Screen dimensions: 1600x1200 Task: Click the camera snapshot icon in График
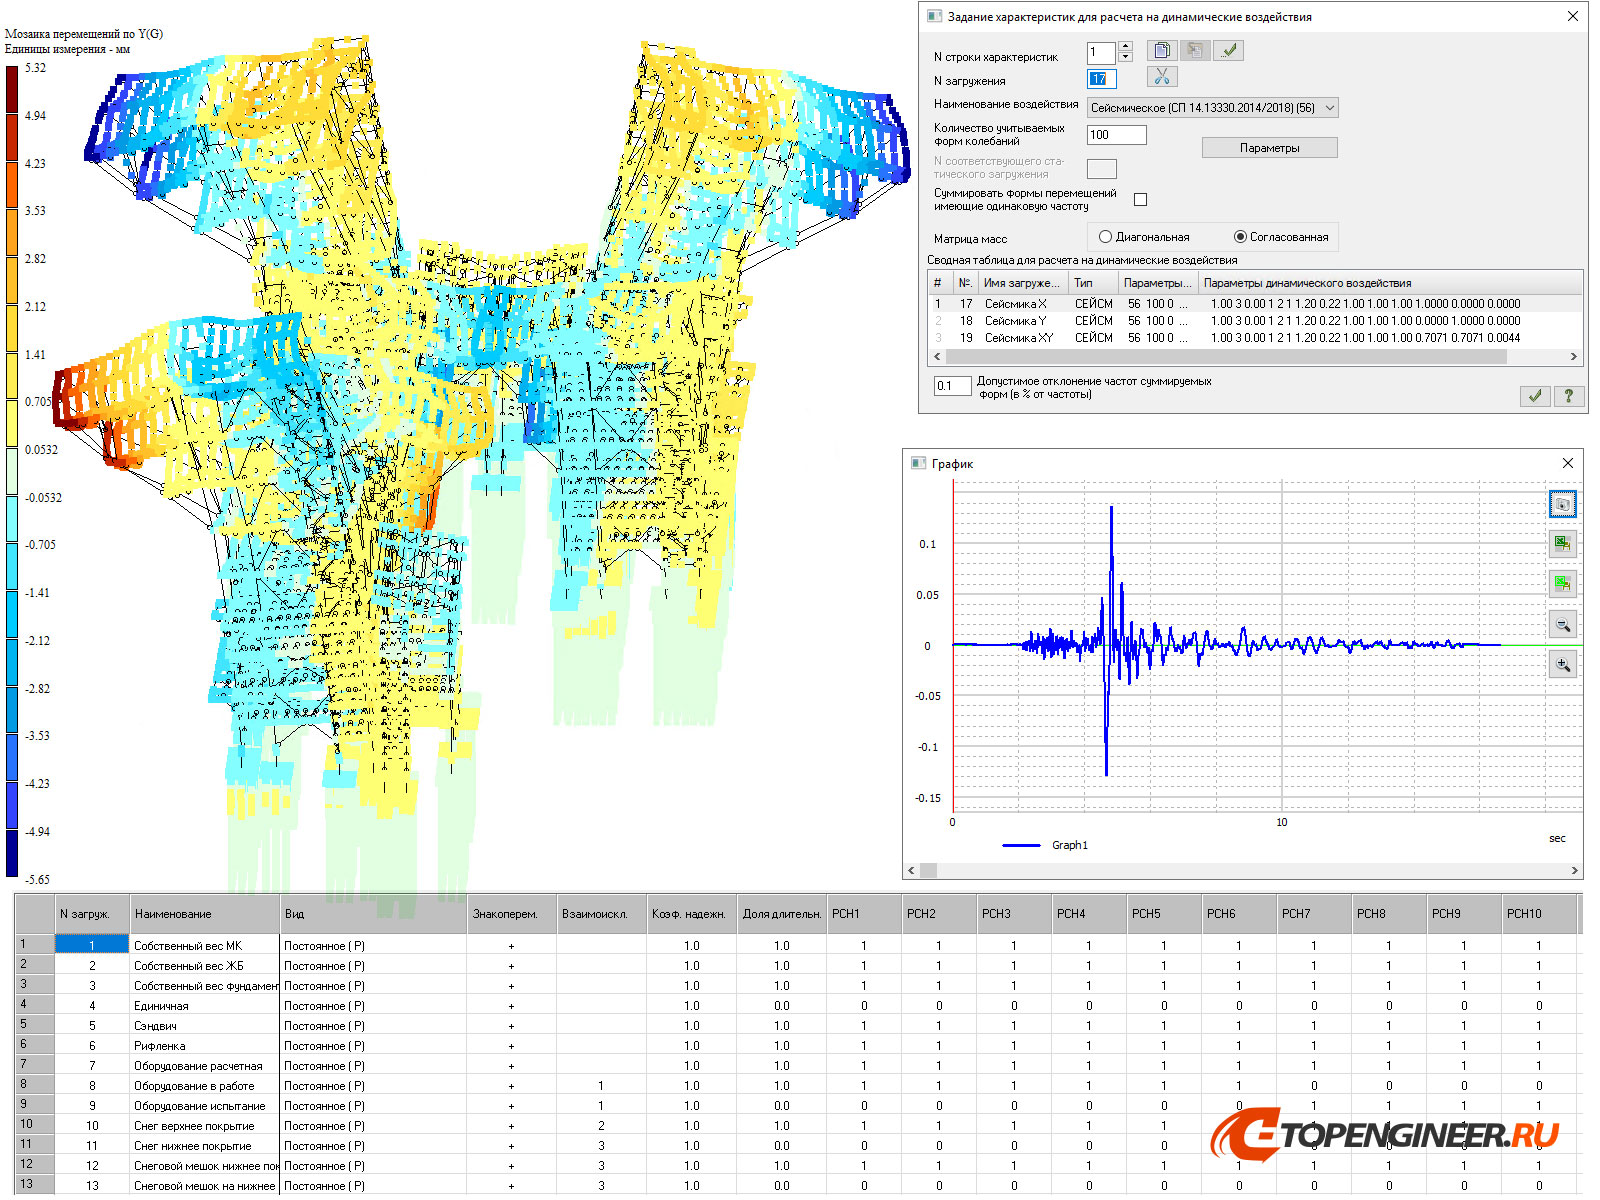tap(1562, 504)
